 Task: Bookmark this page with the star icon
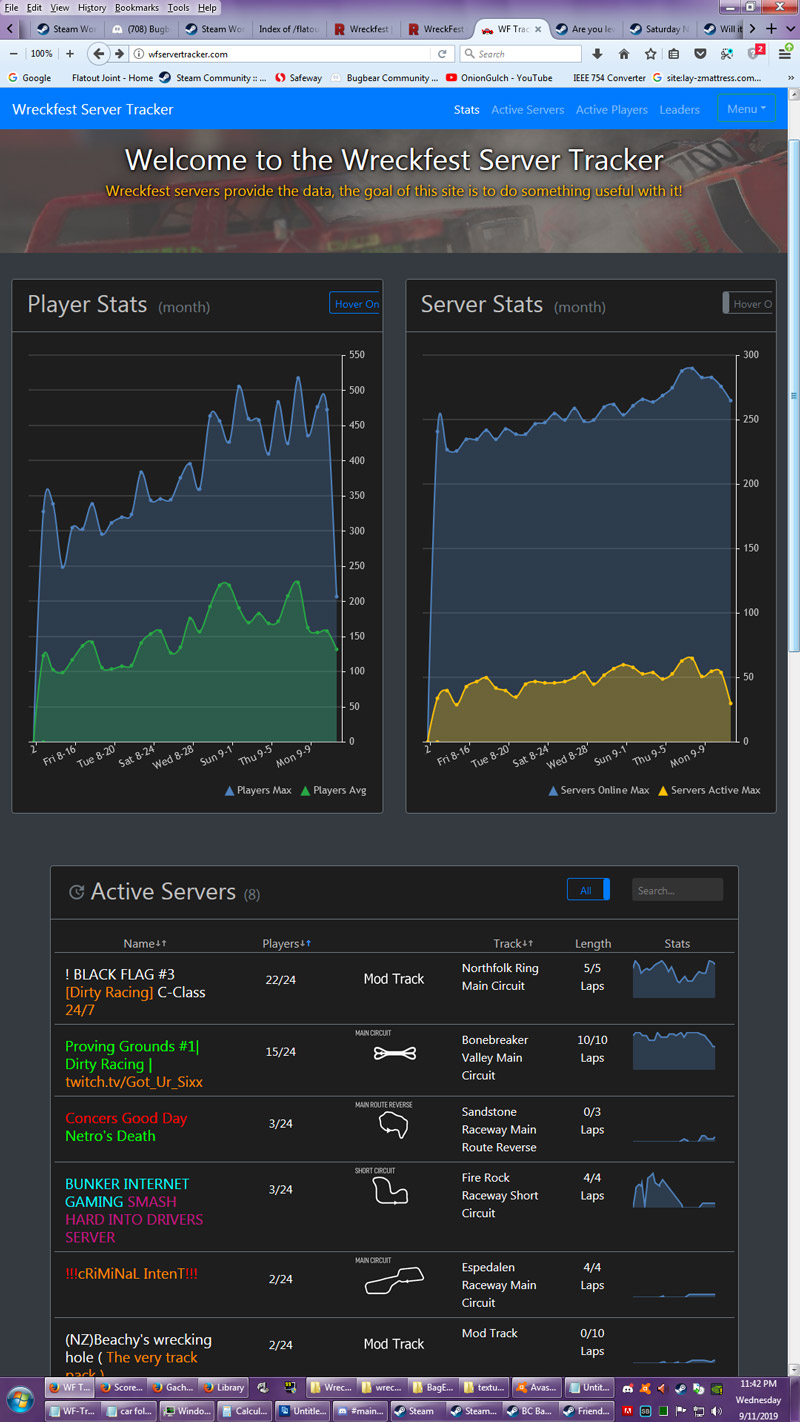click(650, 54)
